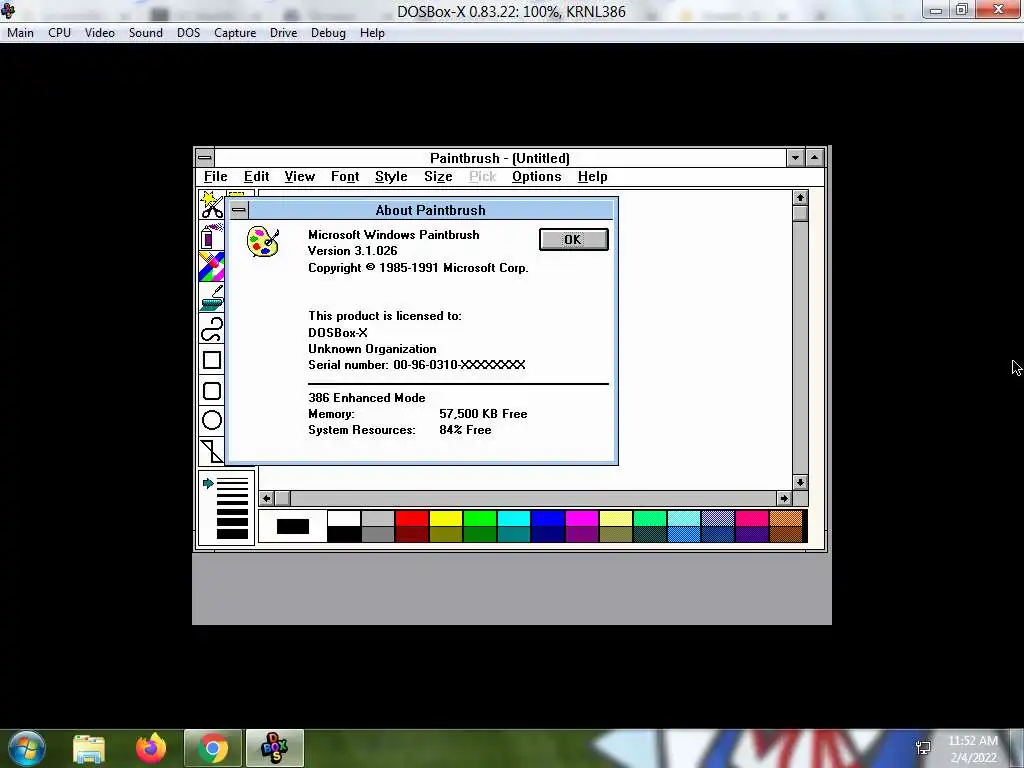The image size is (1024, 768).
Task: Open the Paintbrush Options menu
Action: 536,176
